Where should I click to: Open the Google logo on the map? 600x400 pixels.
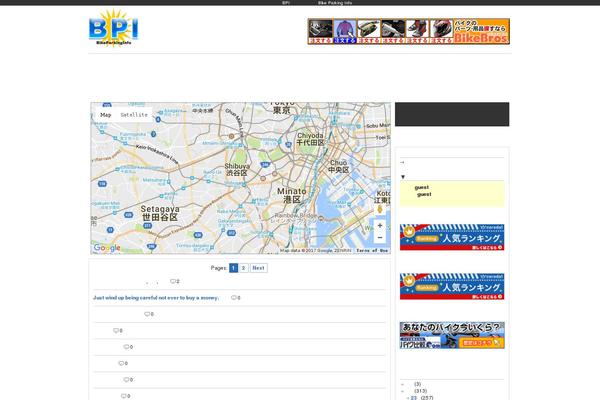pos(107,248)
